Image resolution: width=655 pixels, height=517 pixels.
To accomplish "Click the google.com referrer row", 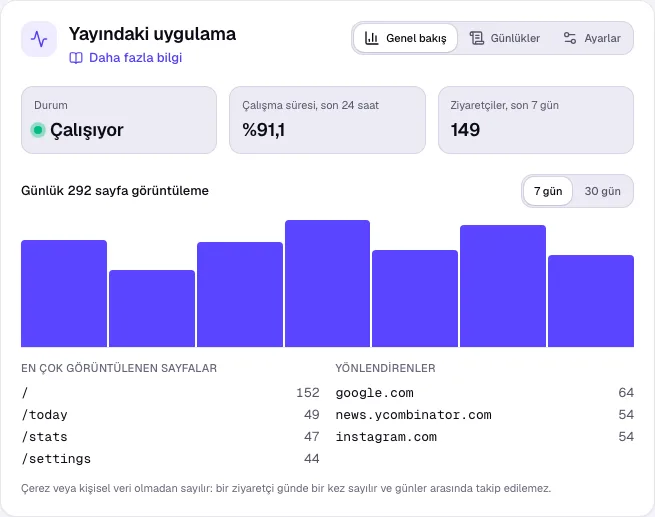I will click(x=485, y=393).
